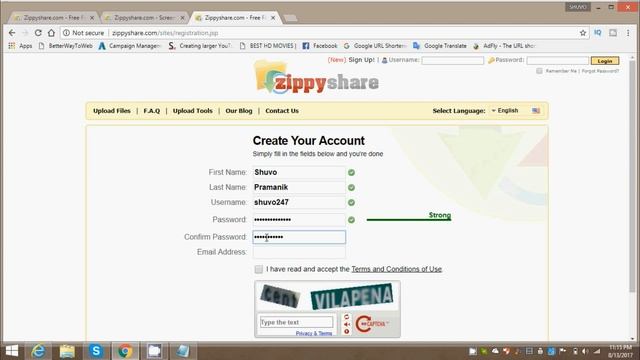This screenshot has width=640, height=360.
Task: Click the browser forward arrow
Action: point(25,33)
